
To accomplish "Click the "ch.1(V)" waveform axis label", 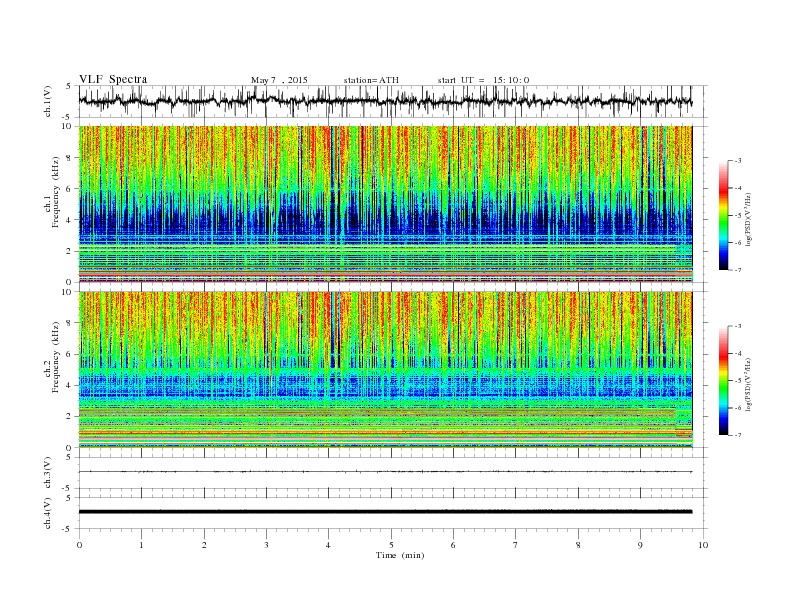I will (48, 102).
